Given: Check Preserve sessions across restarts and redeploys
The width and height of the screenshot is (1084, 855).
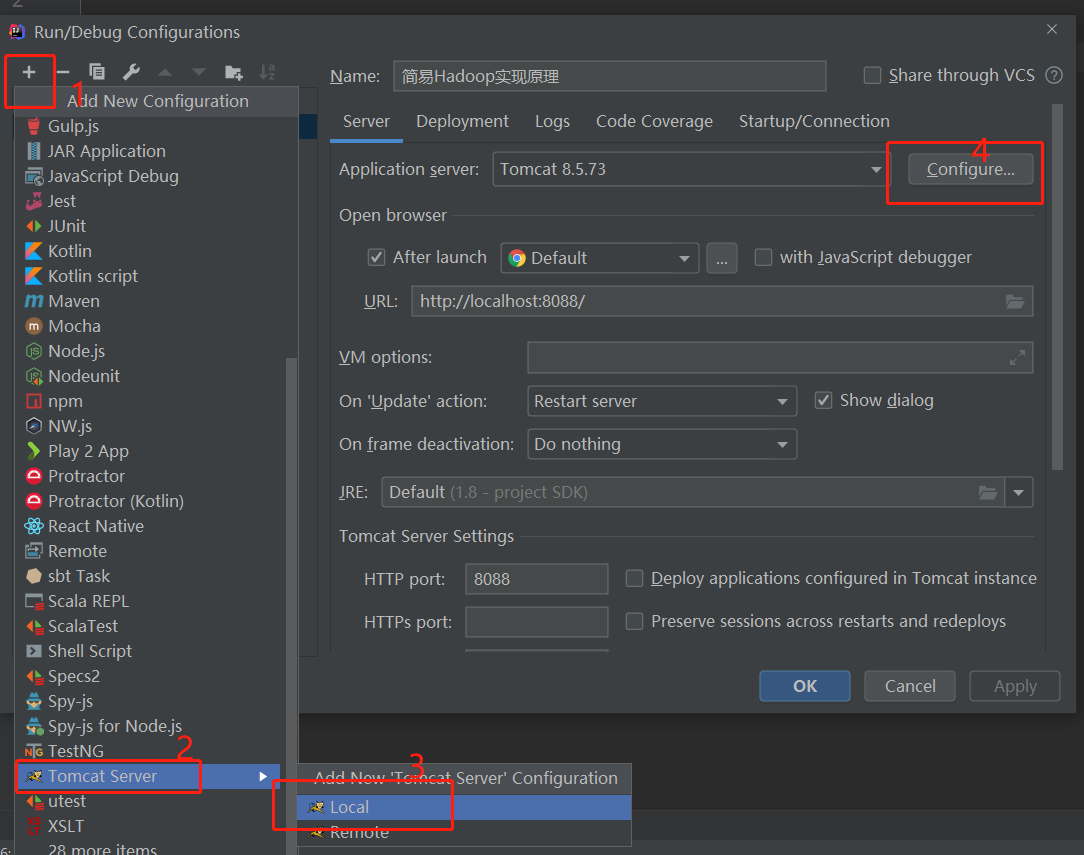Looking at the screenshot, I should click(634, 621).
